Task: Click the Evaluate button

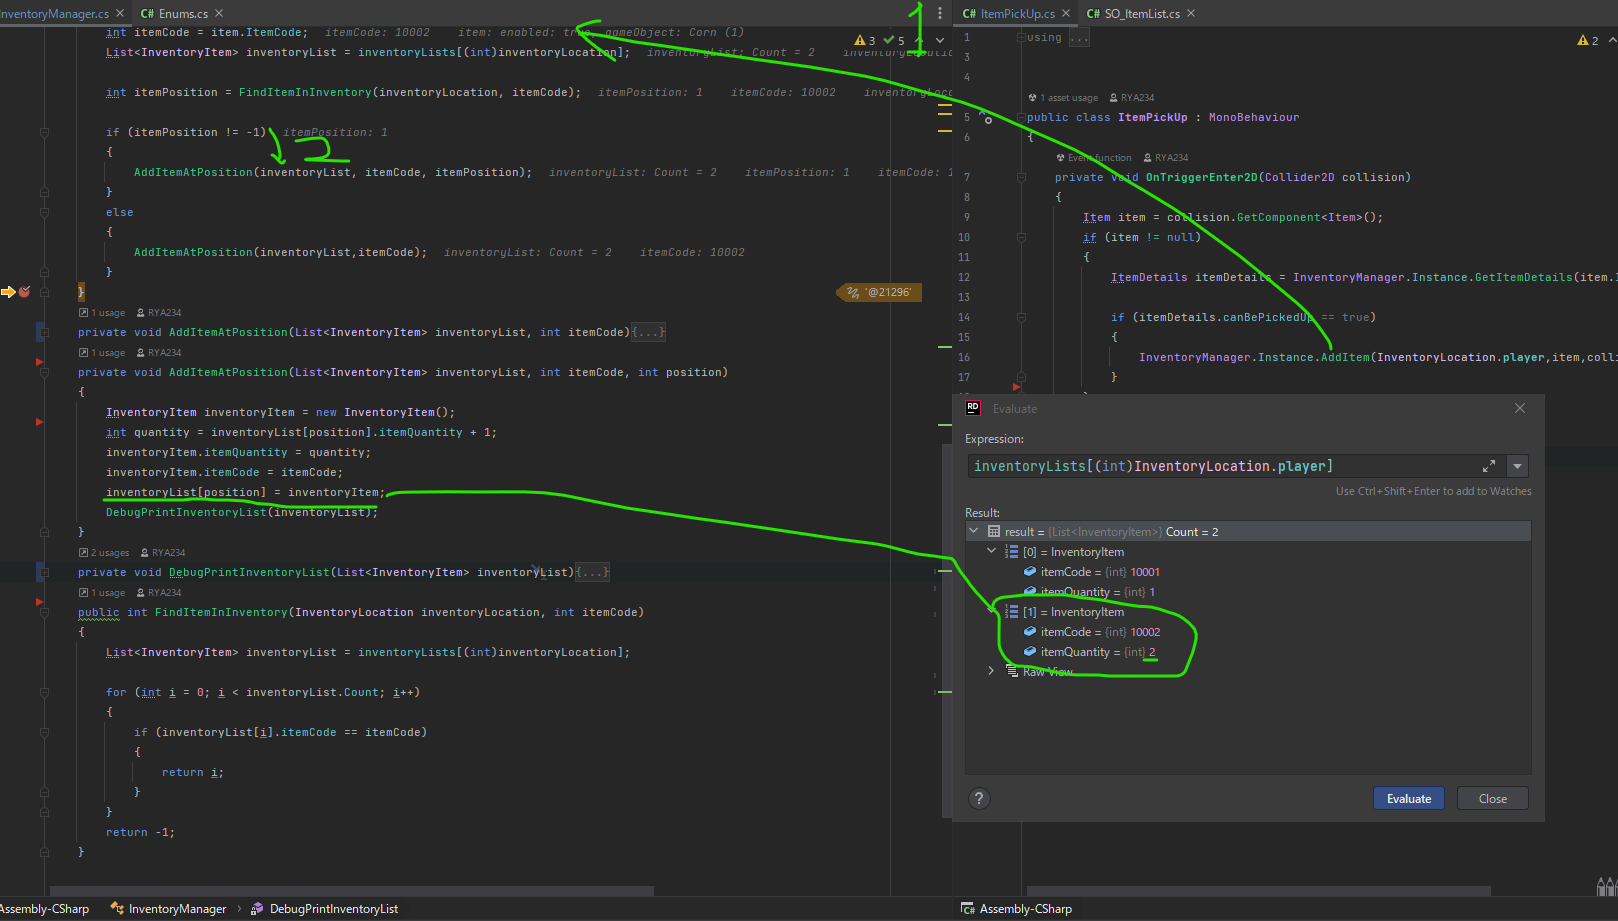Action: pyautogui.click(x=1409, y=798)
